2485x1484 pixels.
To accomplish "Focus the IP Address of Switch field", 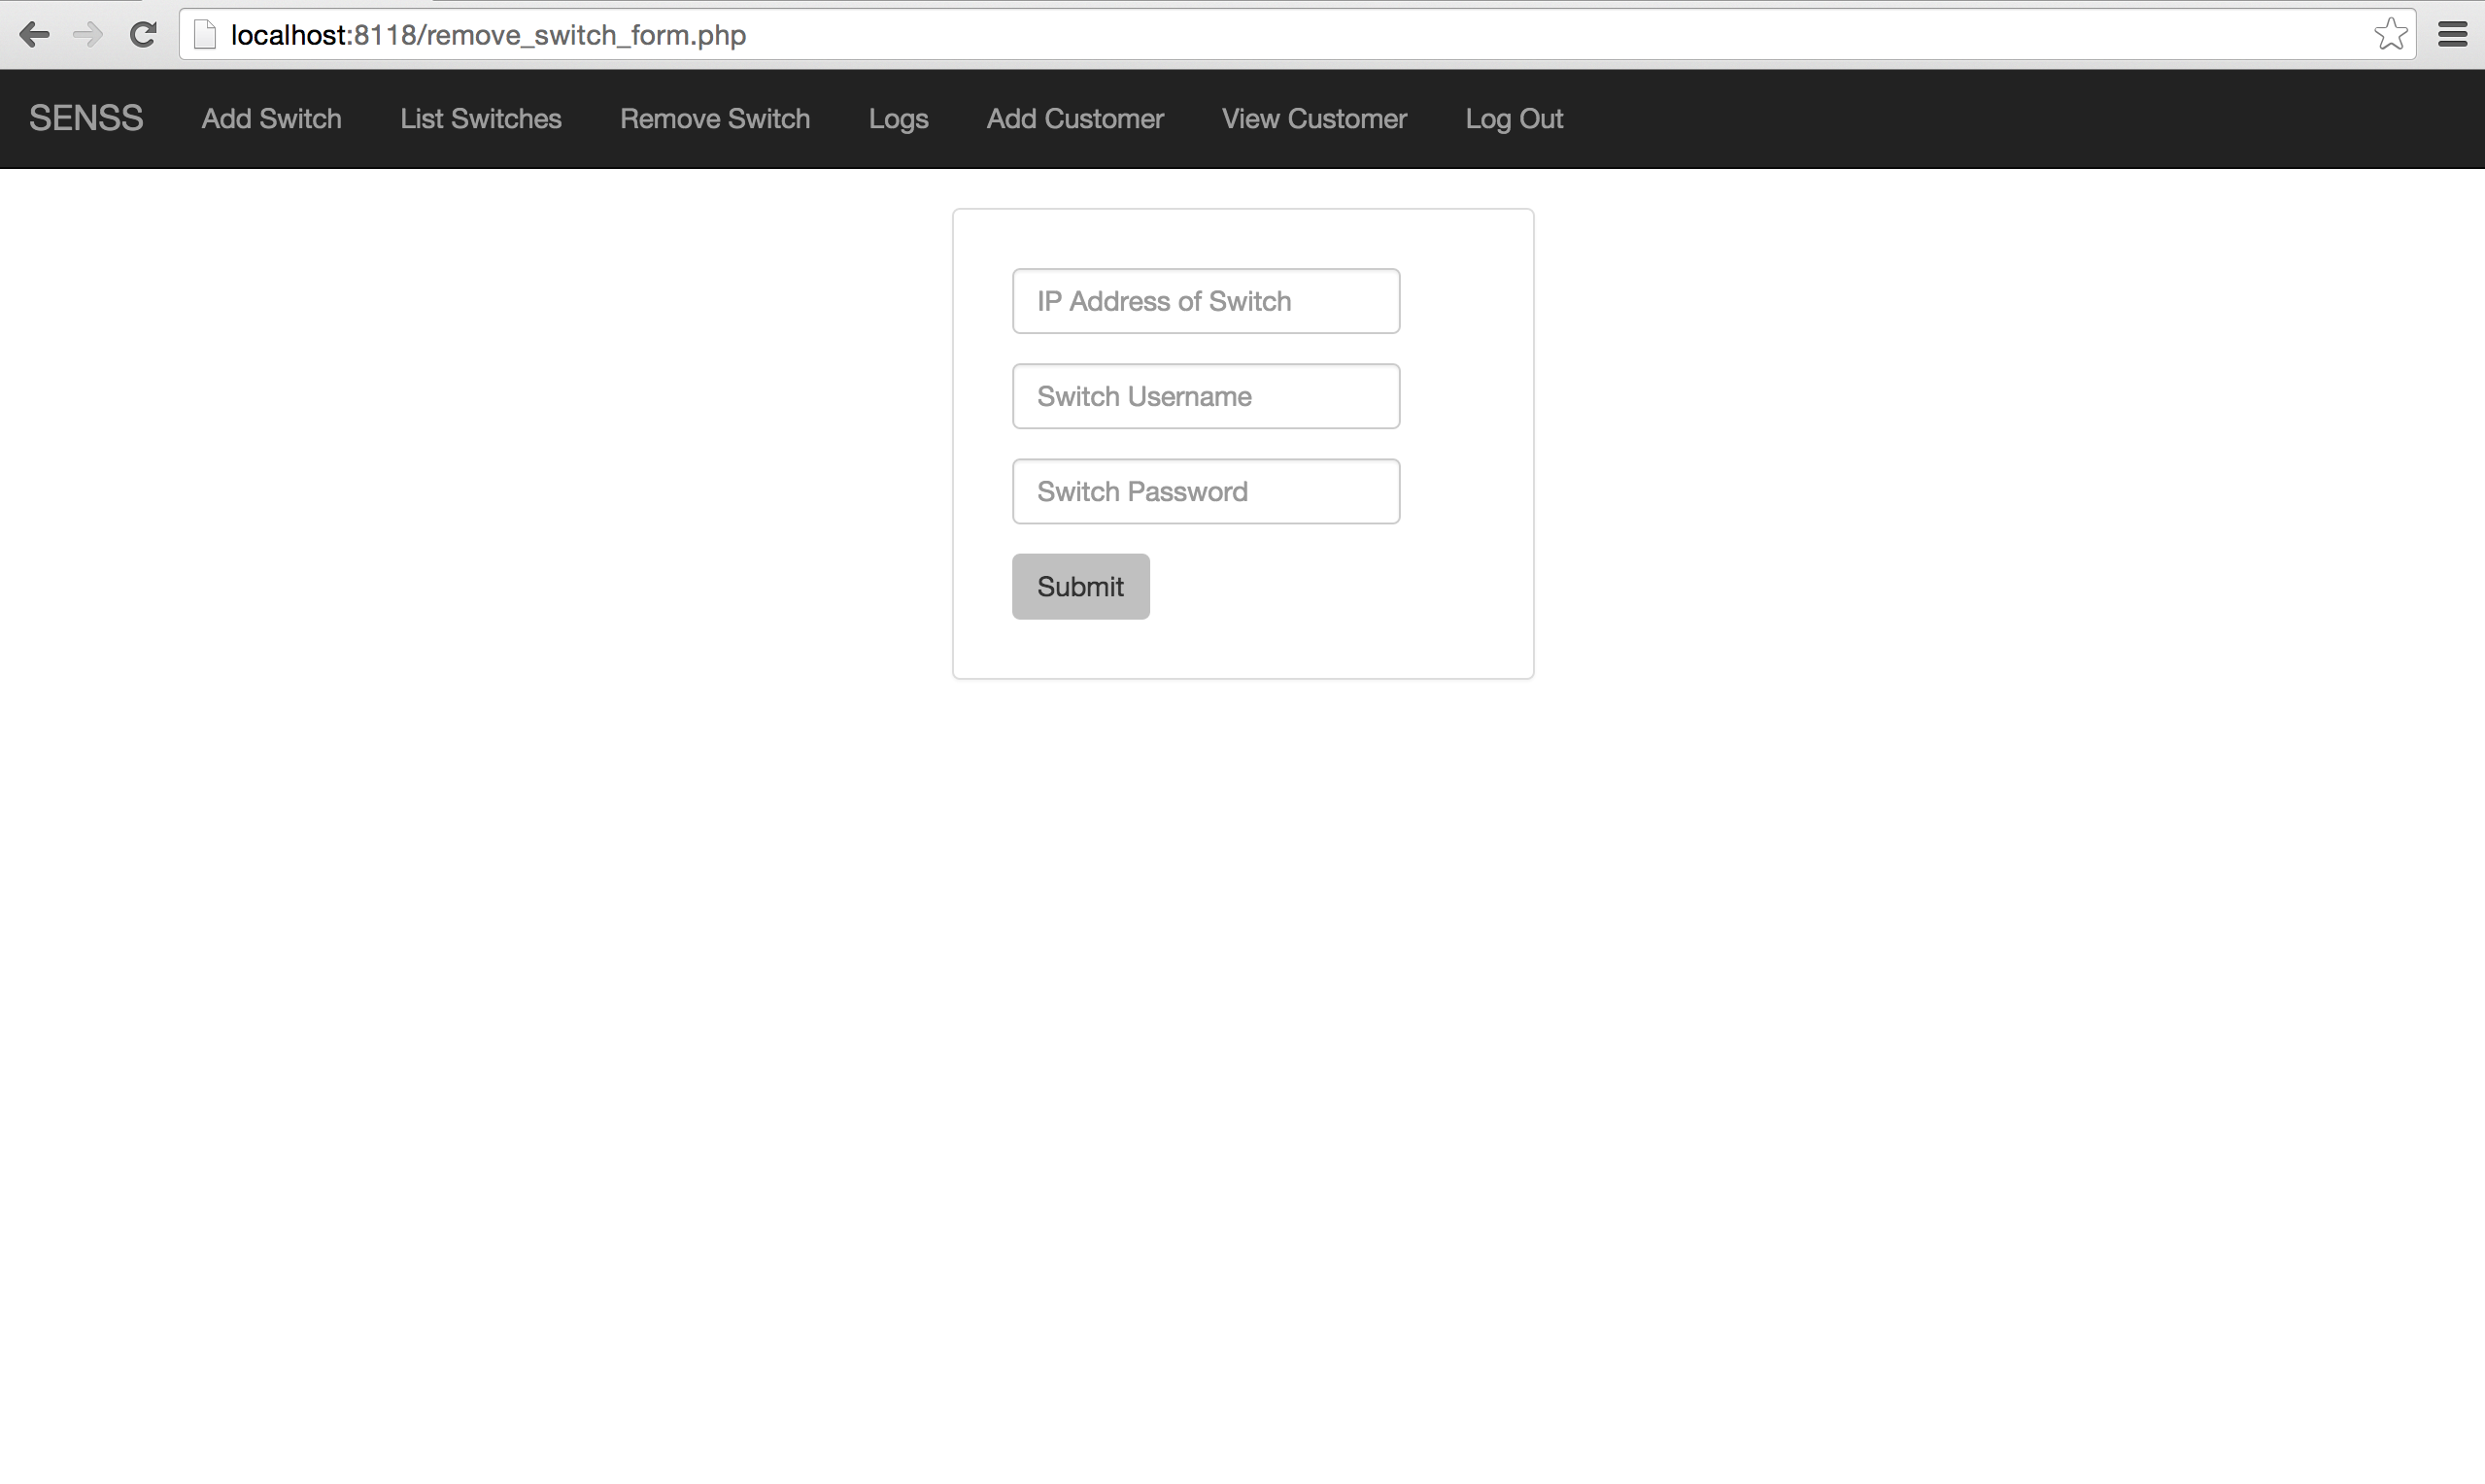I will point(1205,301).
